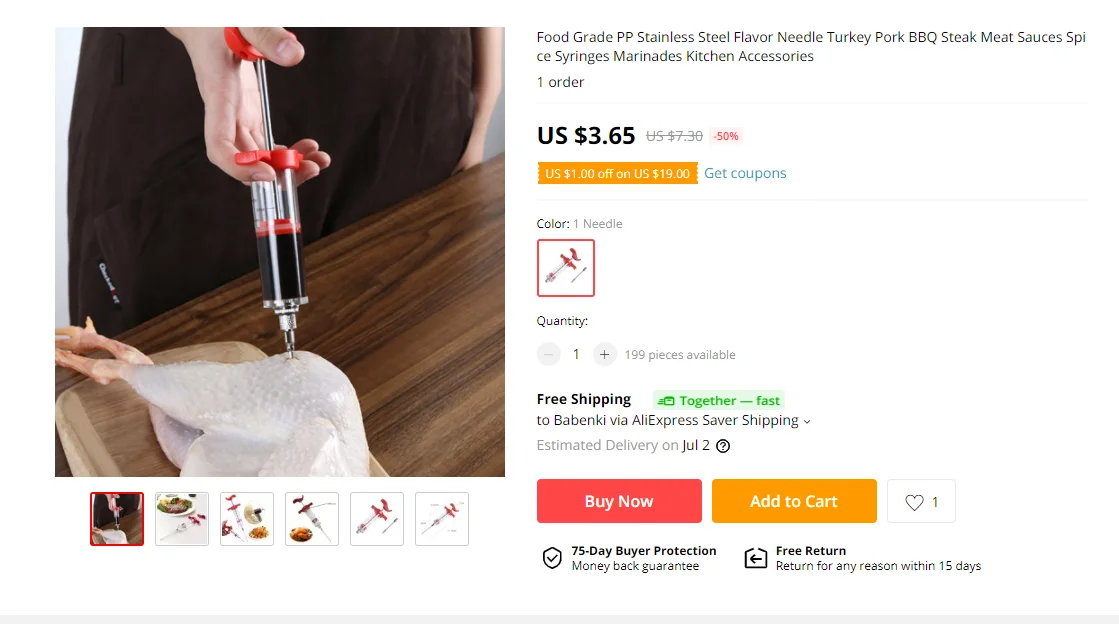Image resolution: width=1119 pixels, height=624 pixels.
Task: Expand the AliExpress Saver Shipping dropdown
Action: 807,421
